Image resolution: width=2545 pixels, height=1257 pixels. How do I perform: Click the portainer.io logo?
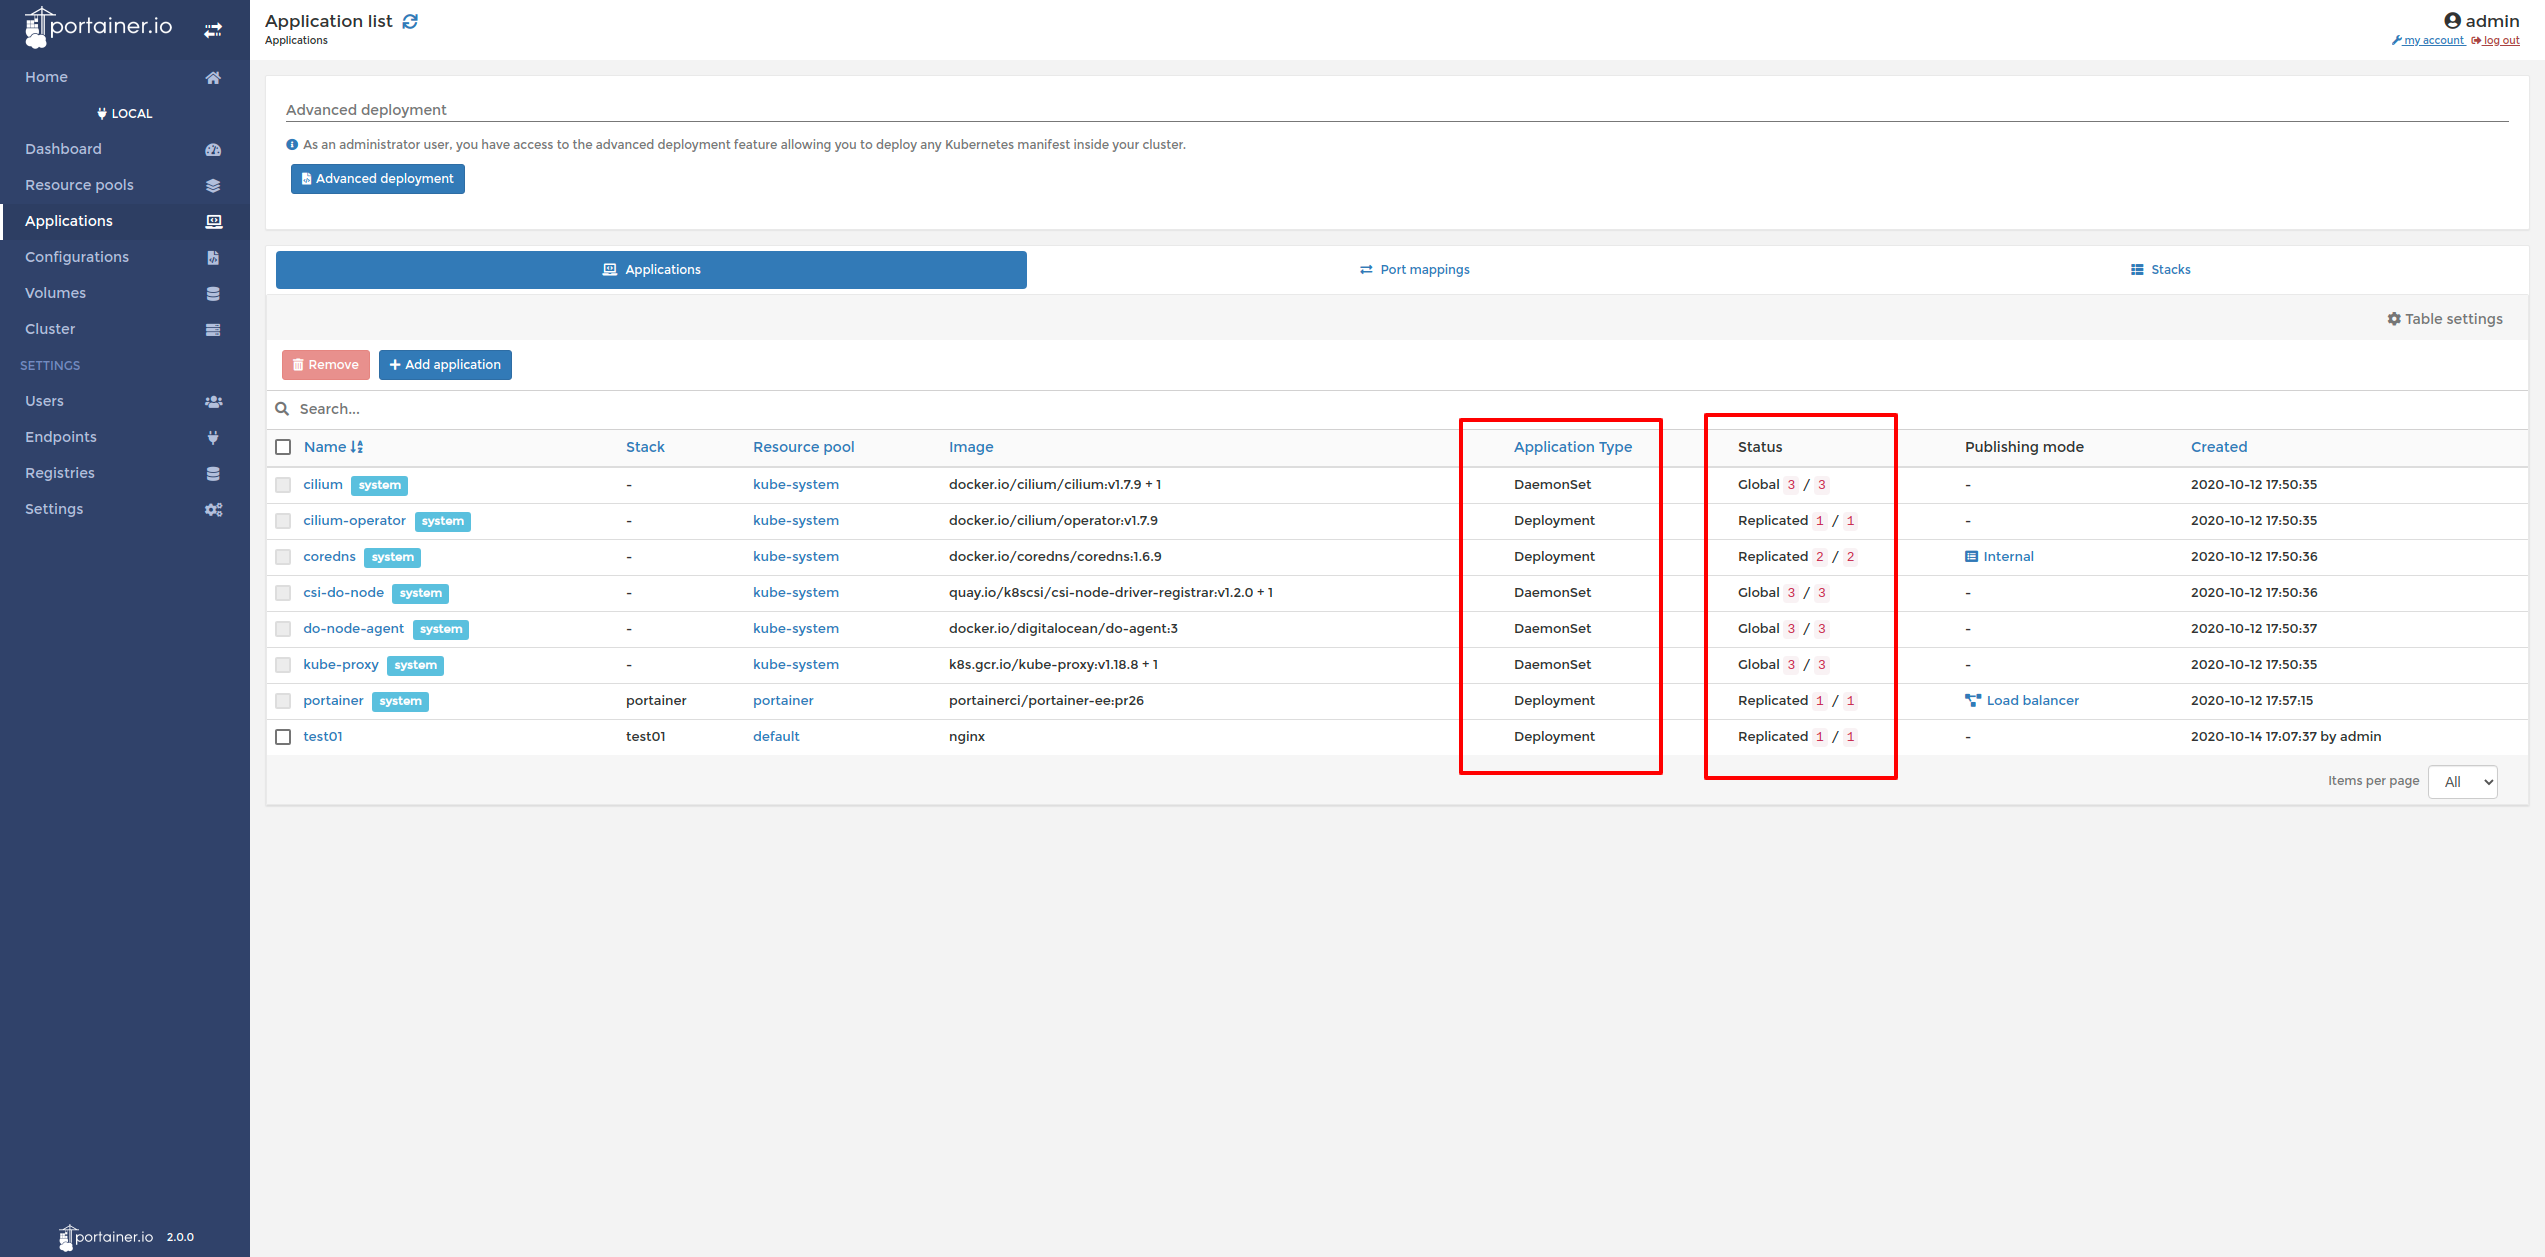(100, 27)
